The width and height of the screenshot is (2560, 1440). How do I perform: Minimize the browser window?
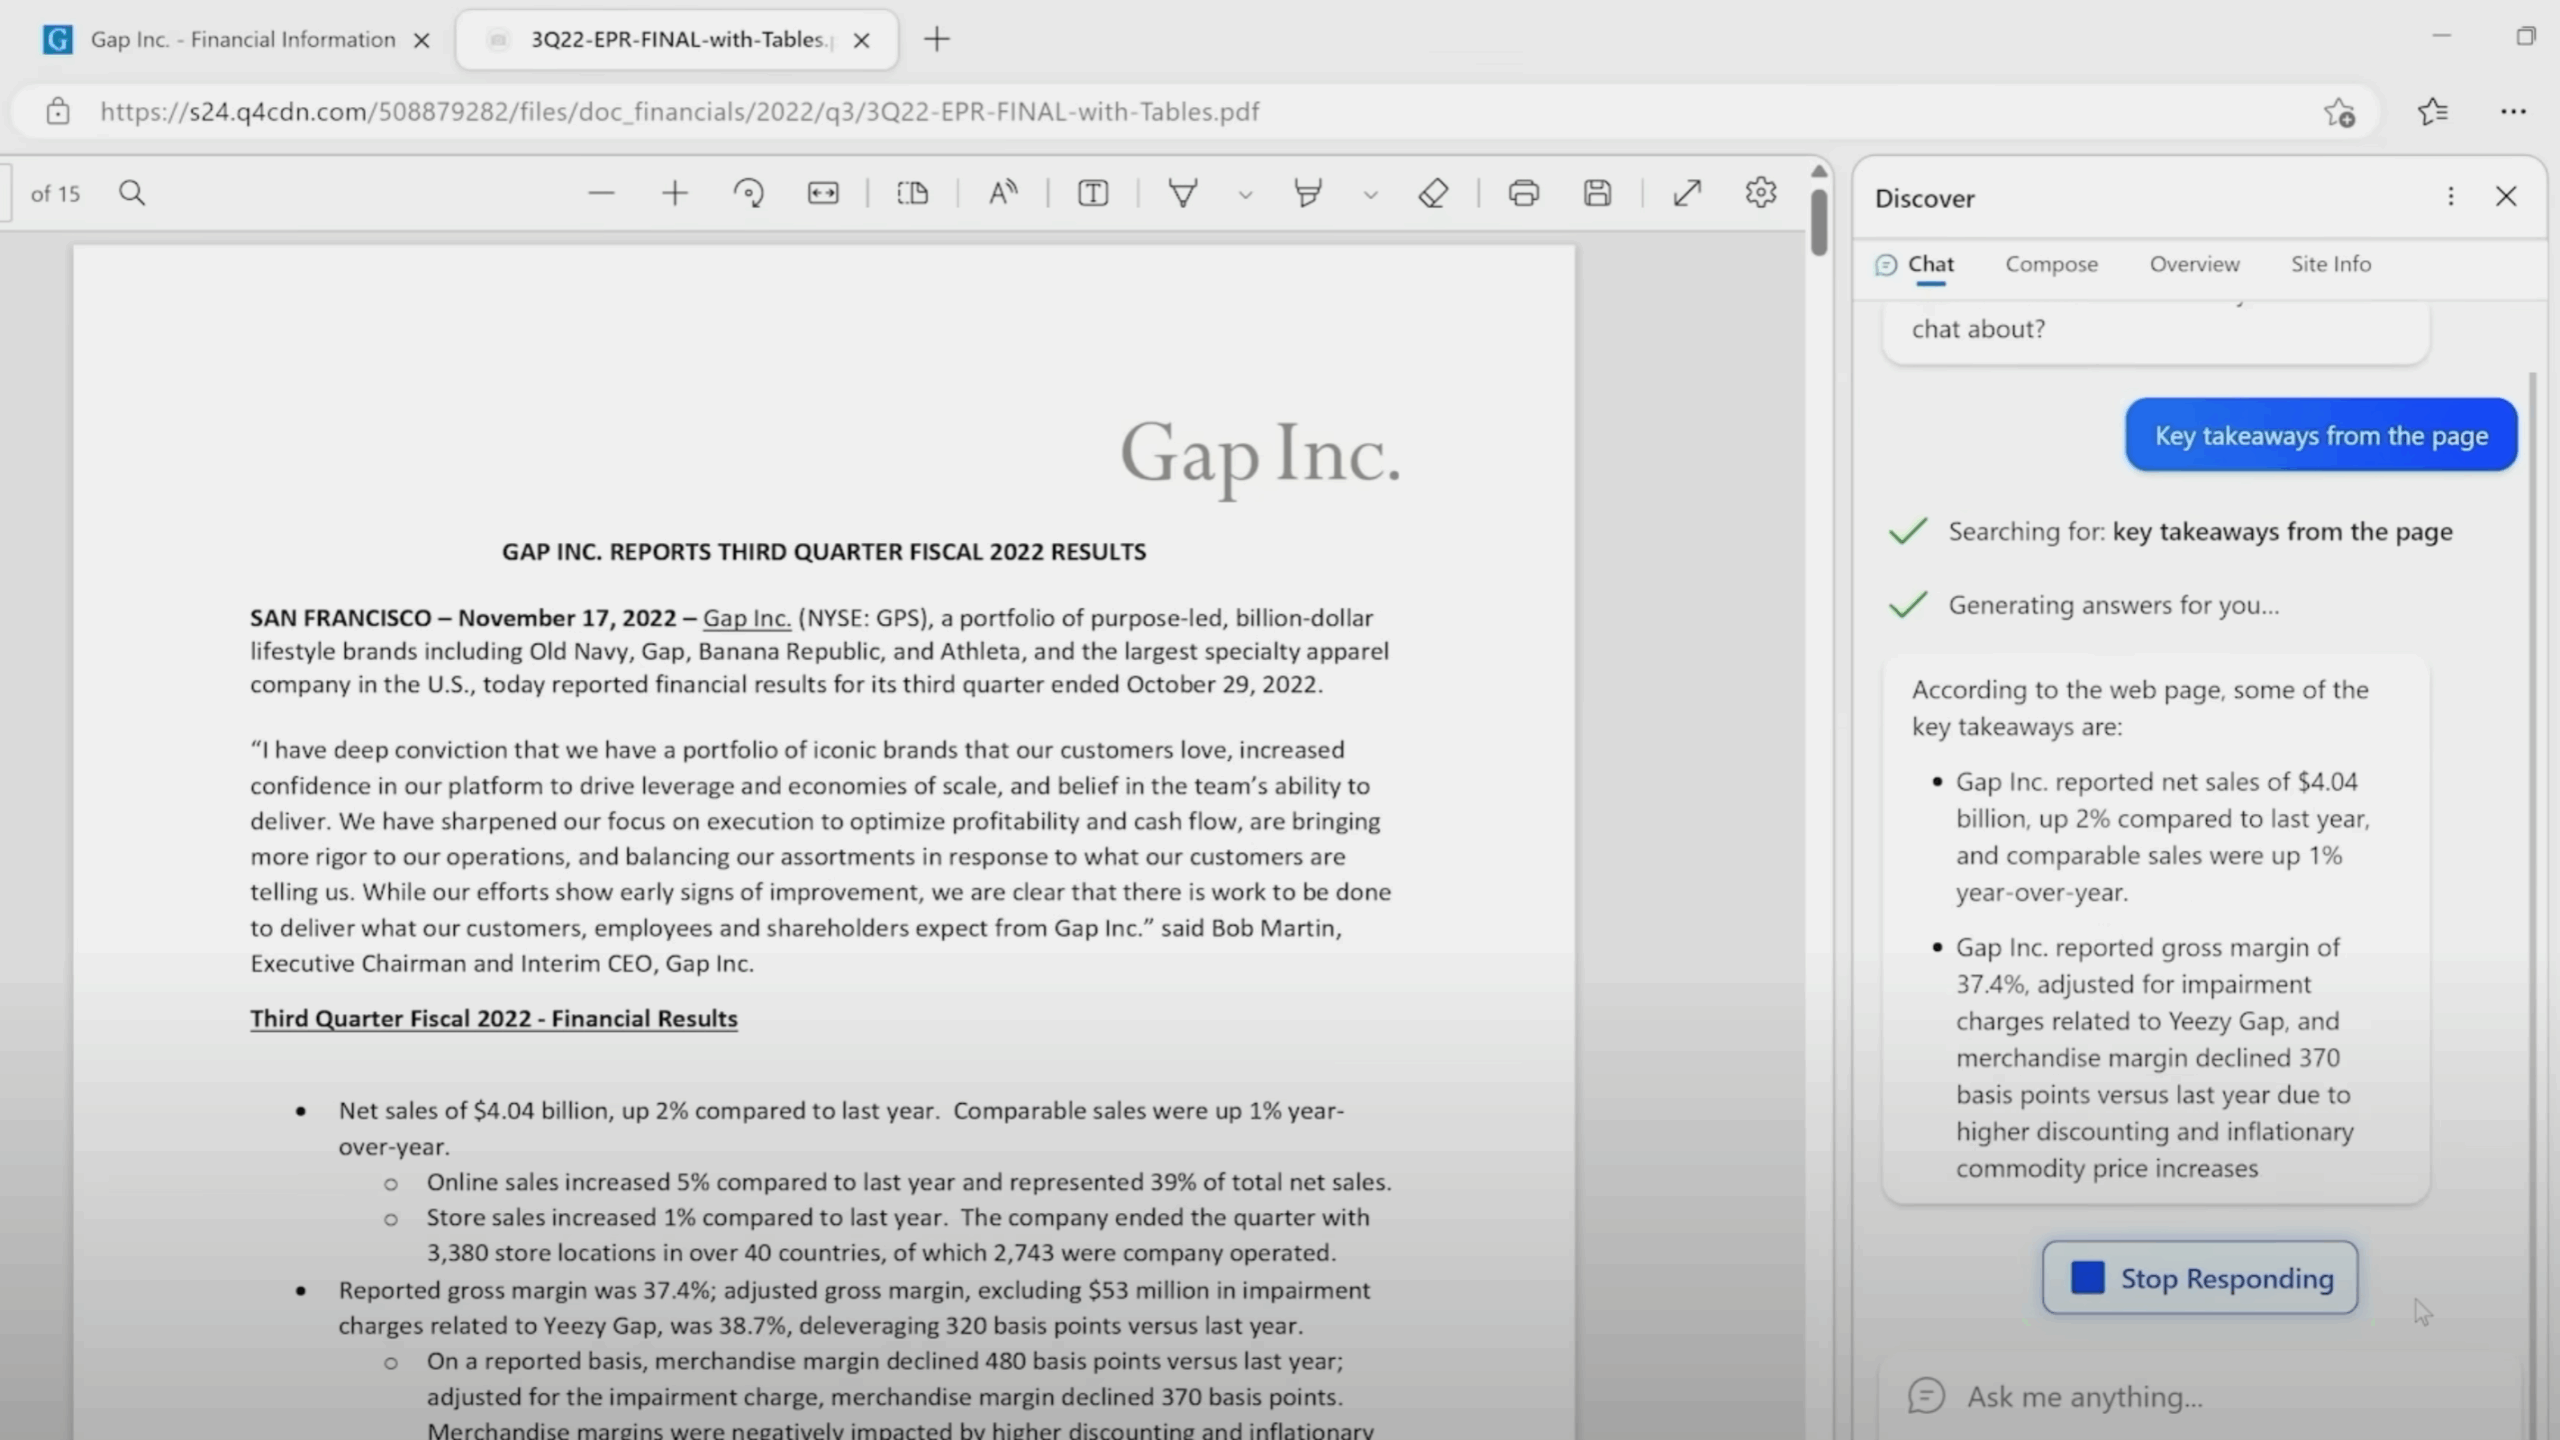[x=2441, y=36]
